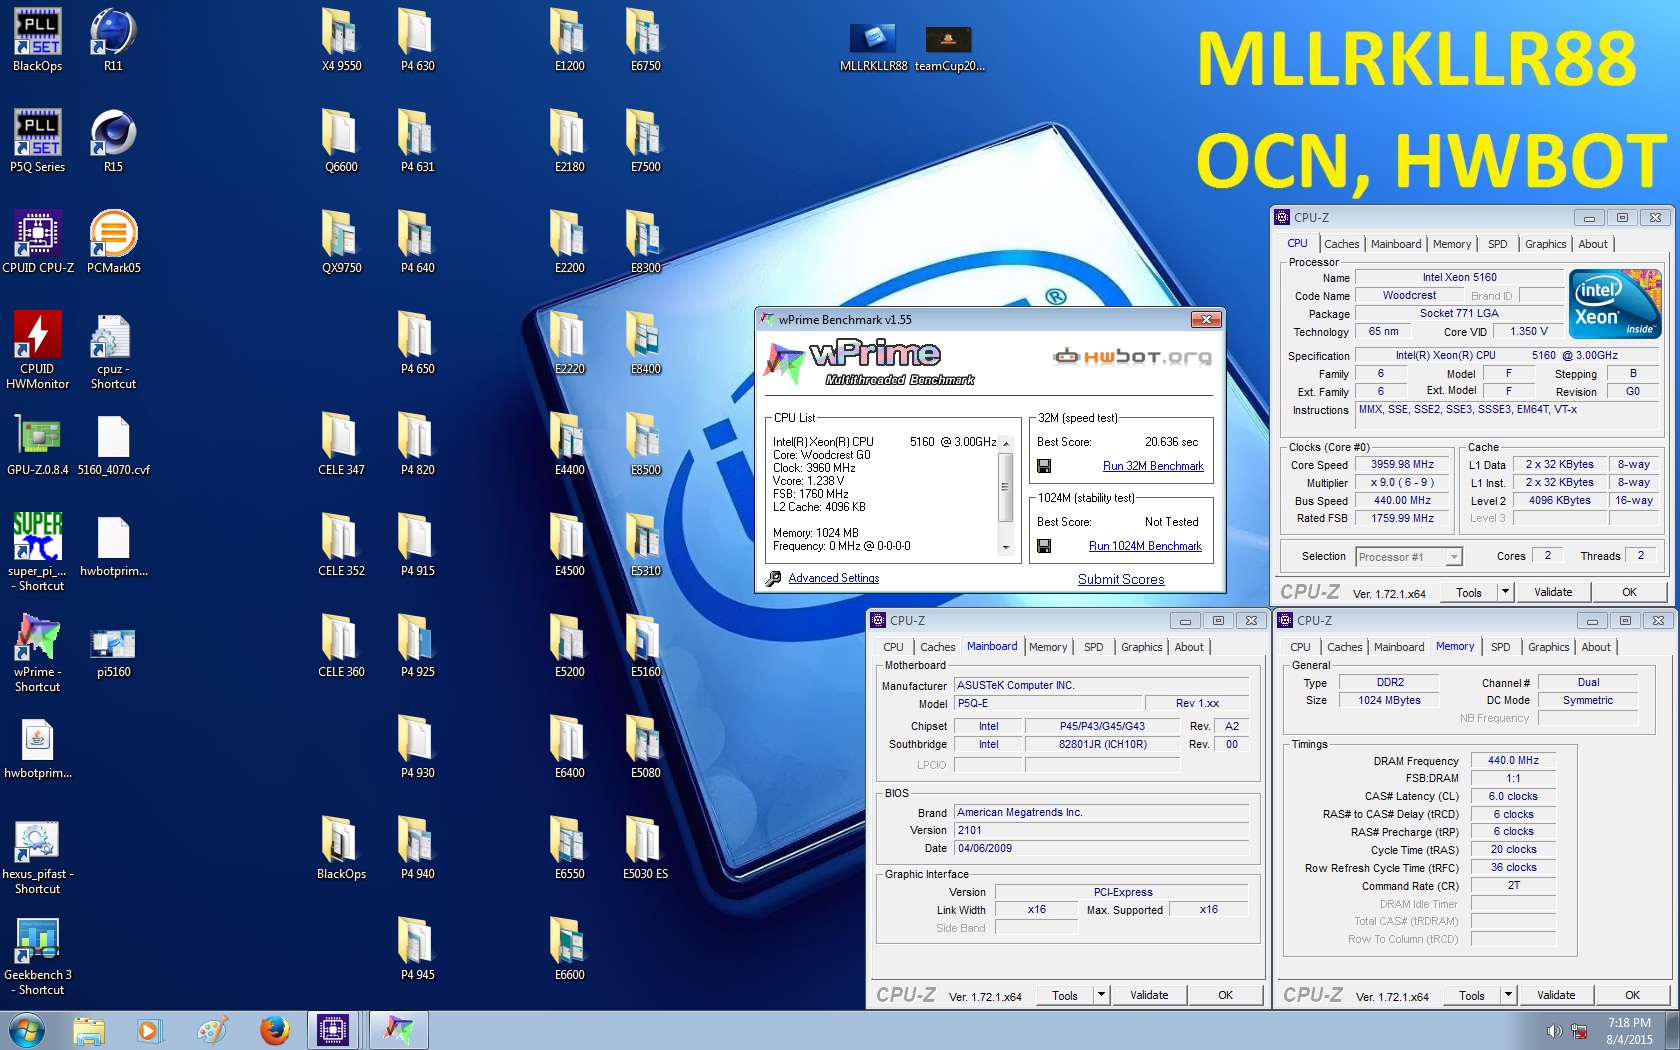Open the QX9750 folder
The image size is (1680, 1050).
pos(341,234)
